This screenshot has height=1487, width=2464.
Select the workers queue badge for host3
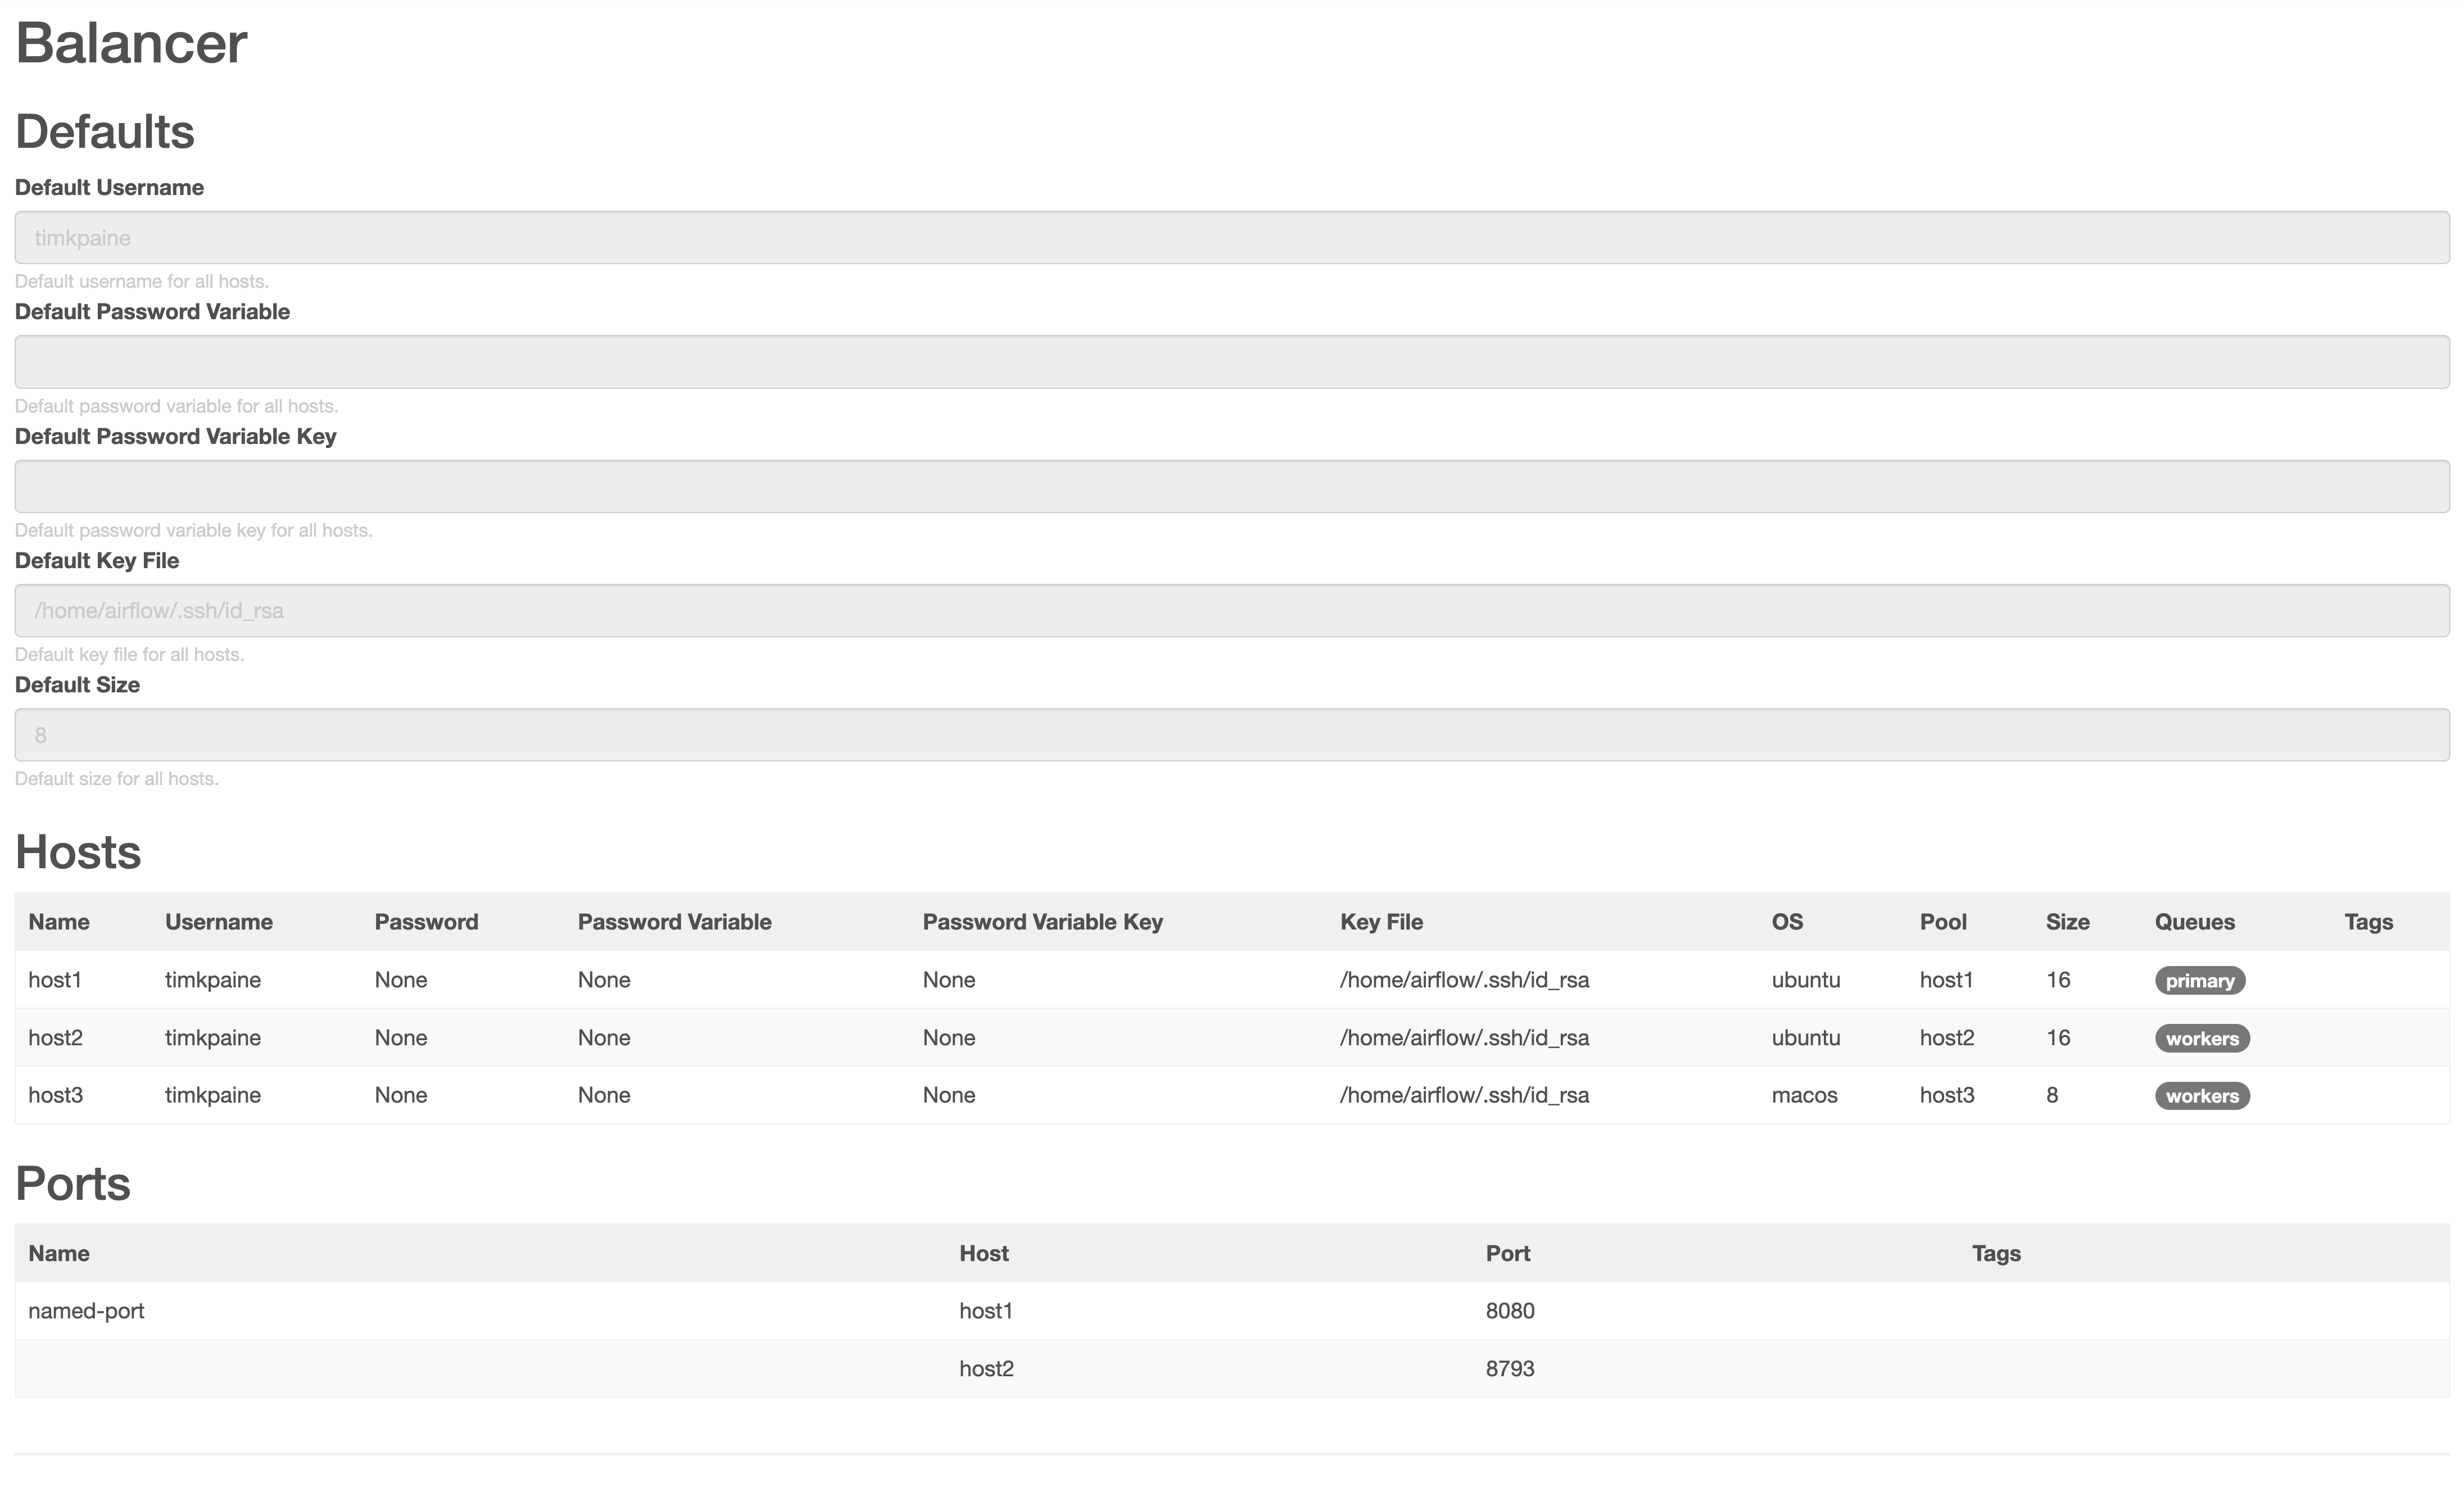pos(2202,1095)
